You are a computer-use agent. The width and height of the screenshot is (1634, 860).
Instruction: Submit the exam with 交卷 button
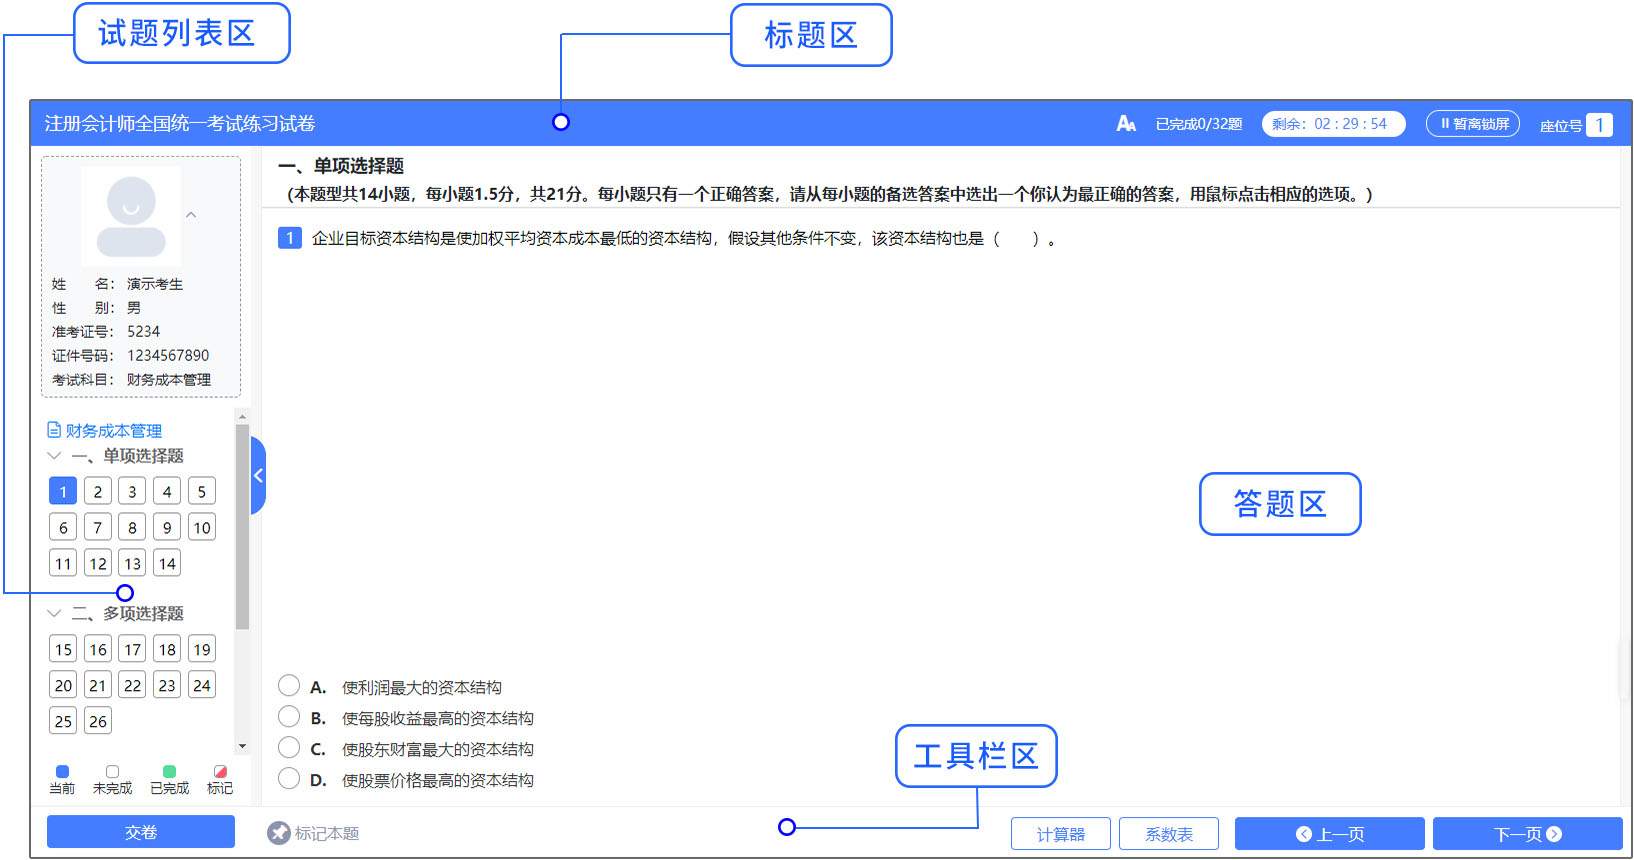coord(141,832)
